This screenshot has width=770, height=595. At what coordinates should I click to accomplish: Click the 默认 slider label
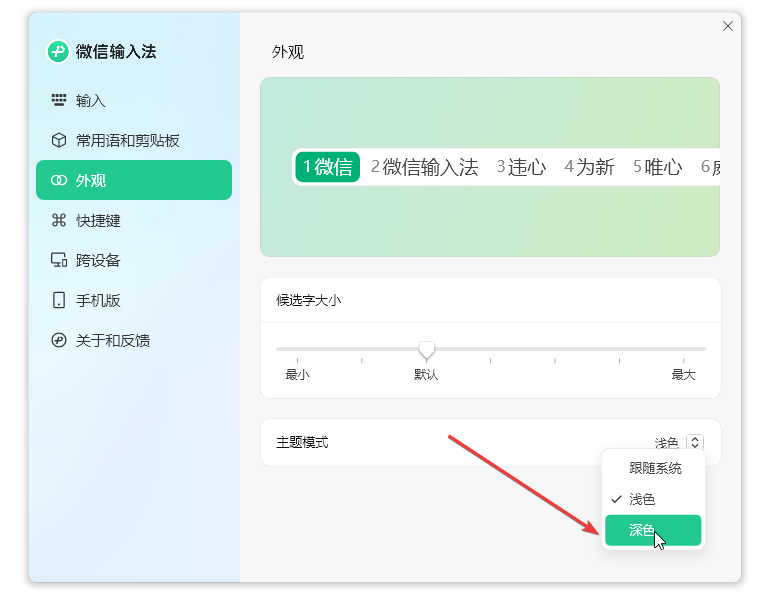[426, 375]
